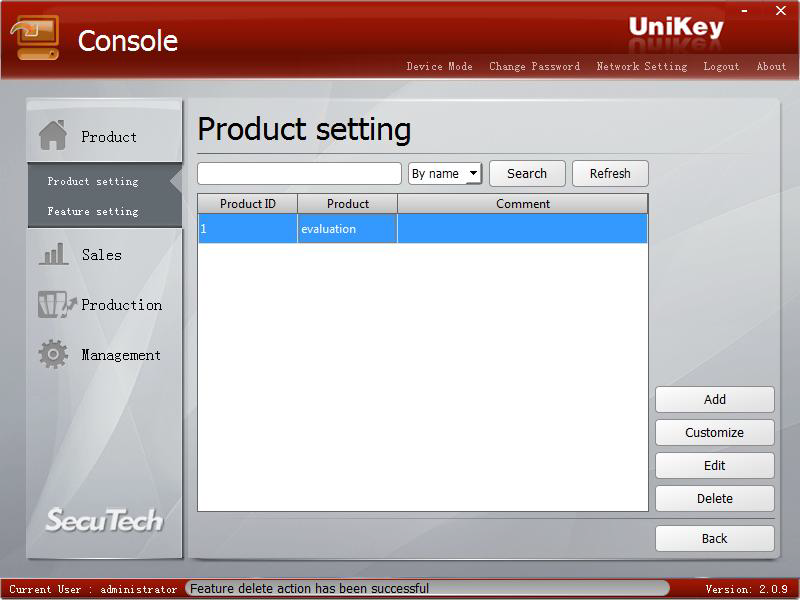800x600 pixels.
Task: Open Device Mode from top menu
Action: pyautogui.click(x=439, y=66)
